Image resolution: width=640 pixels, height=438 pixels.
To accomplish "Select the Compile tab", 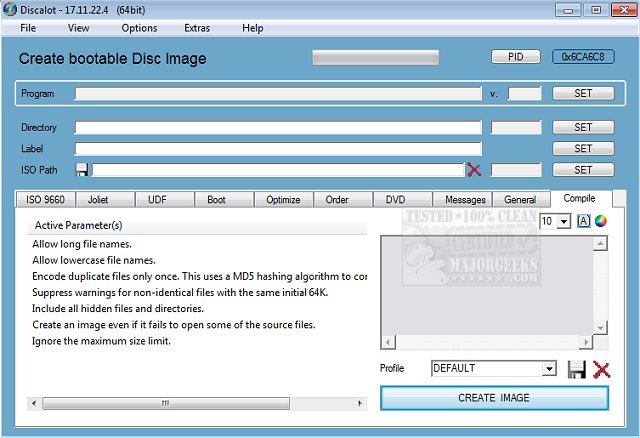I will 581,198.
